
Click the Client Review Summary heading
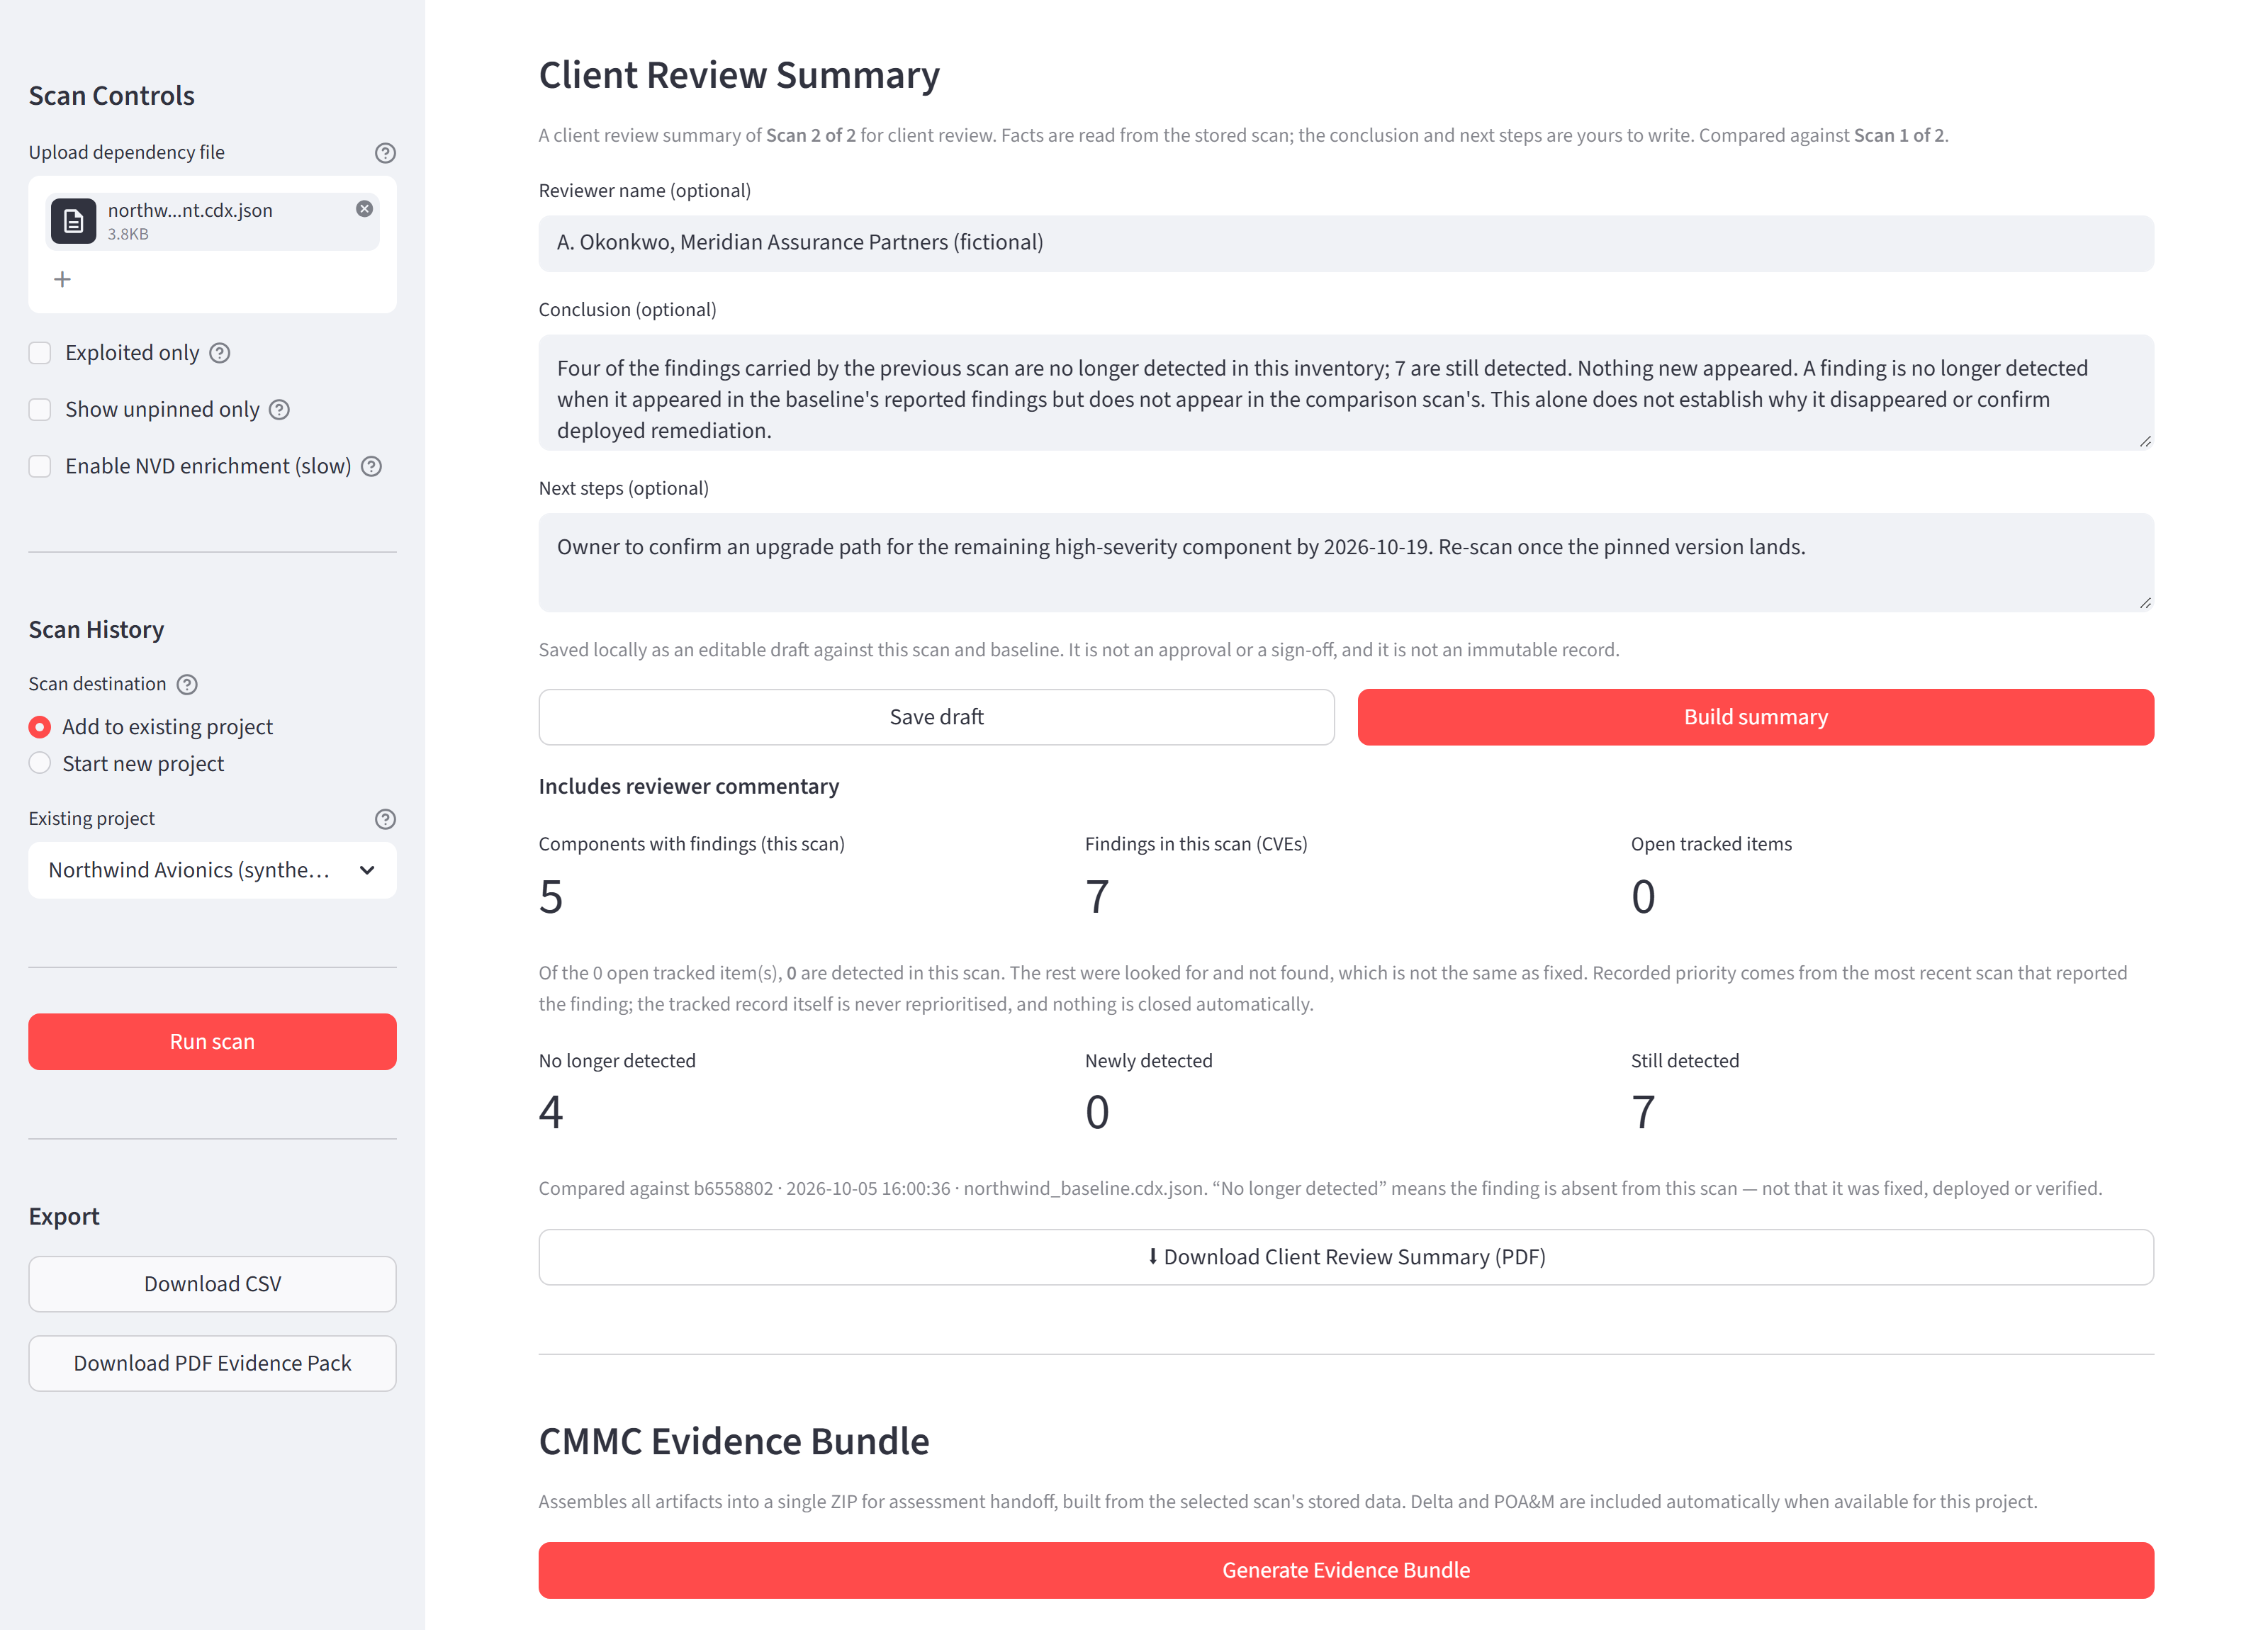pos(739,75)
